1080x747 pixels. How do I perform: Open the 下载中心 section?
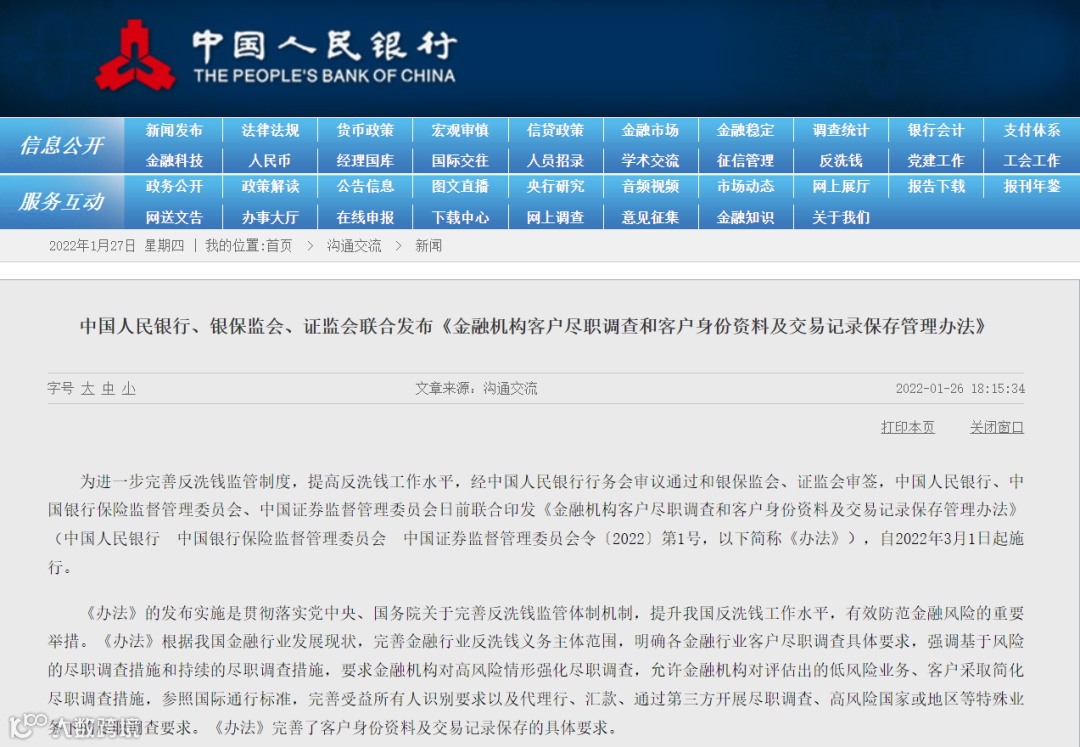460,218
